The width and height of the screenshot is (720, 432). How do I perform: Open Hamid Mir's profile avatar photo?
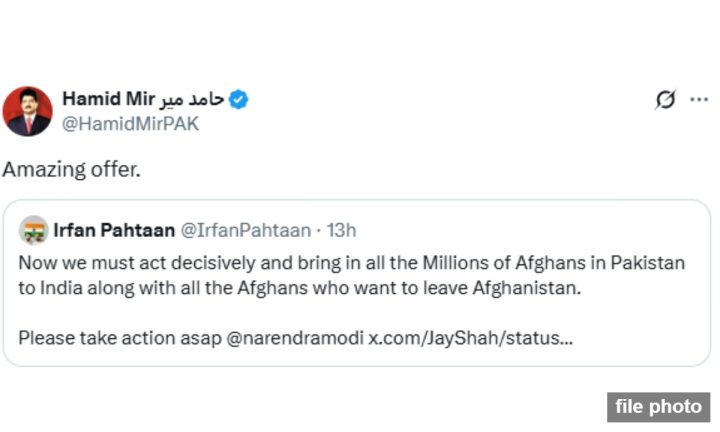(x=28, y=111)
